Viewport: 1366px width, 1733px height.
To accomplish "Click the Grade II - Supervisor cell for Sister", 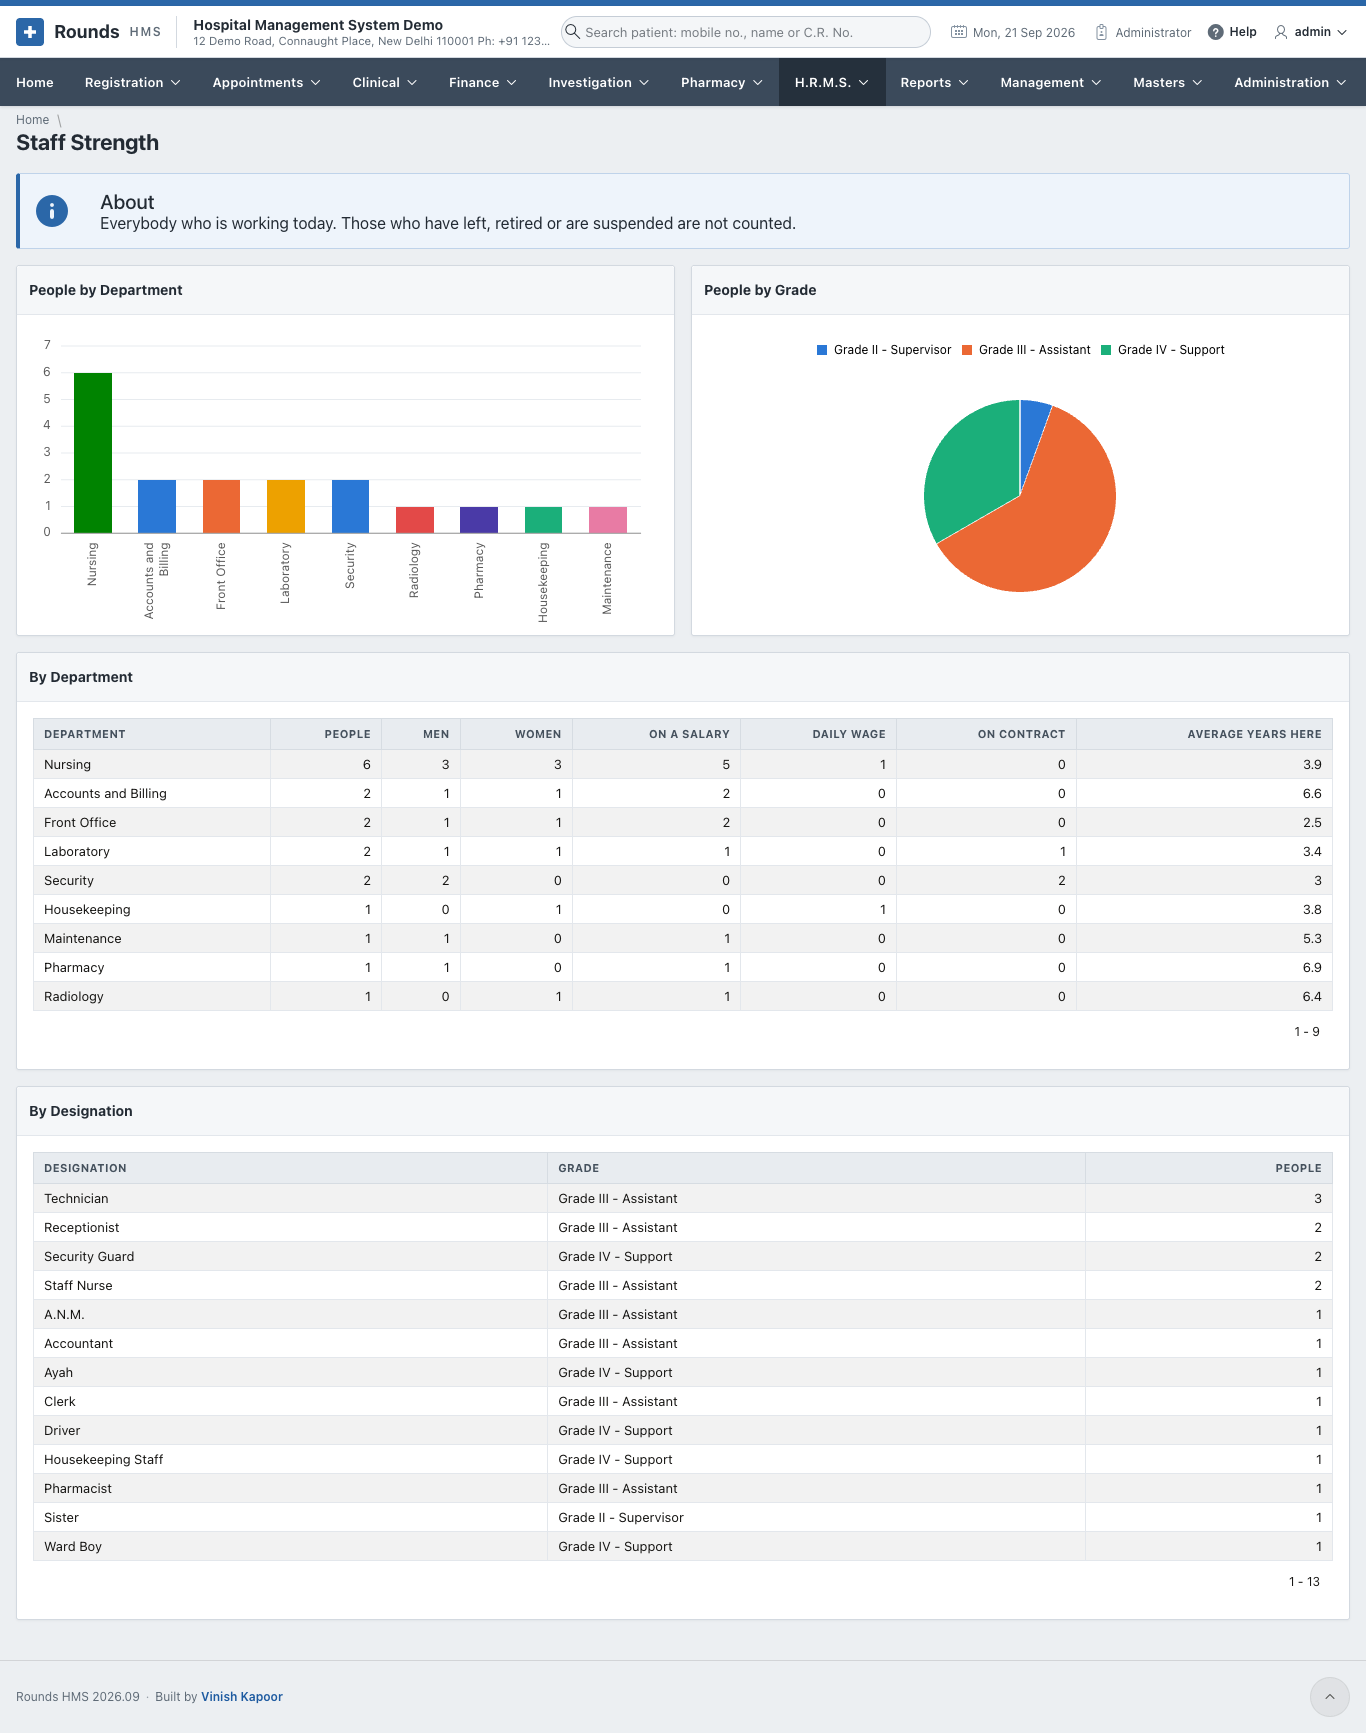I will coord(816,1517).
